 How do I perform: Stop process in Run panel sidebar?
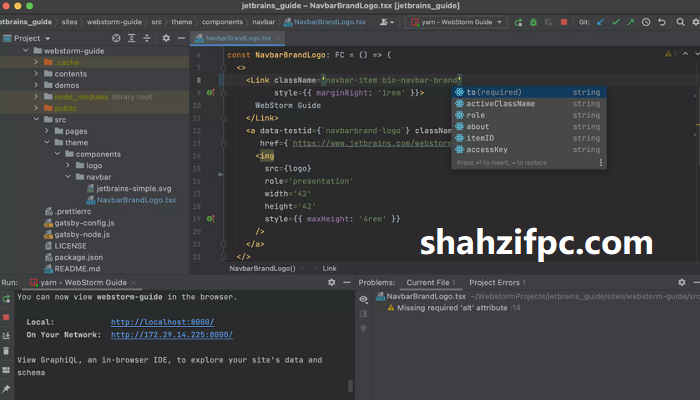(6, 317)
